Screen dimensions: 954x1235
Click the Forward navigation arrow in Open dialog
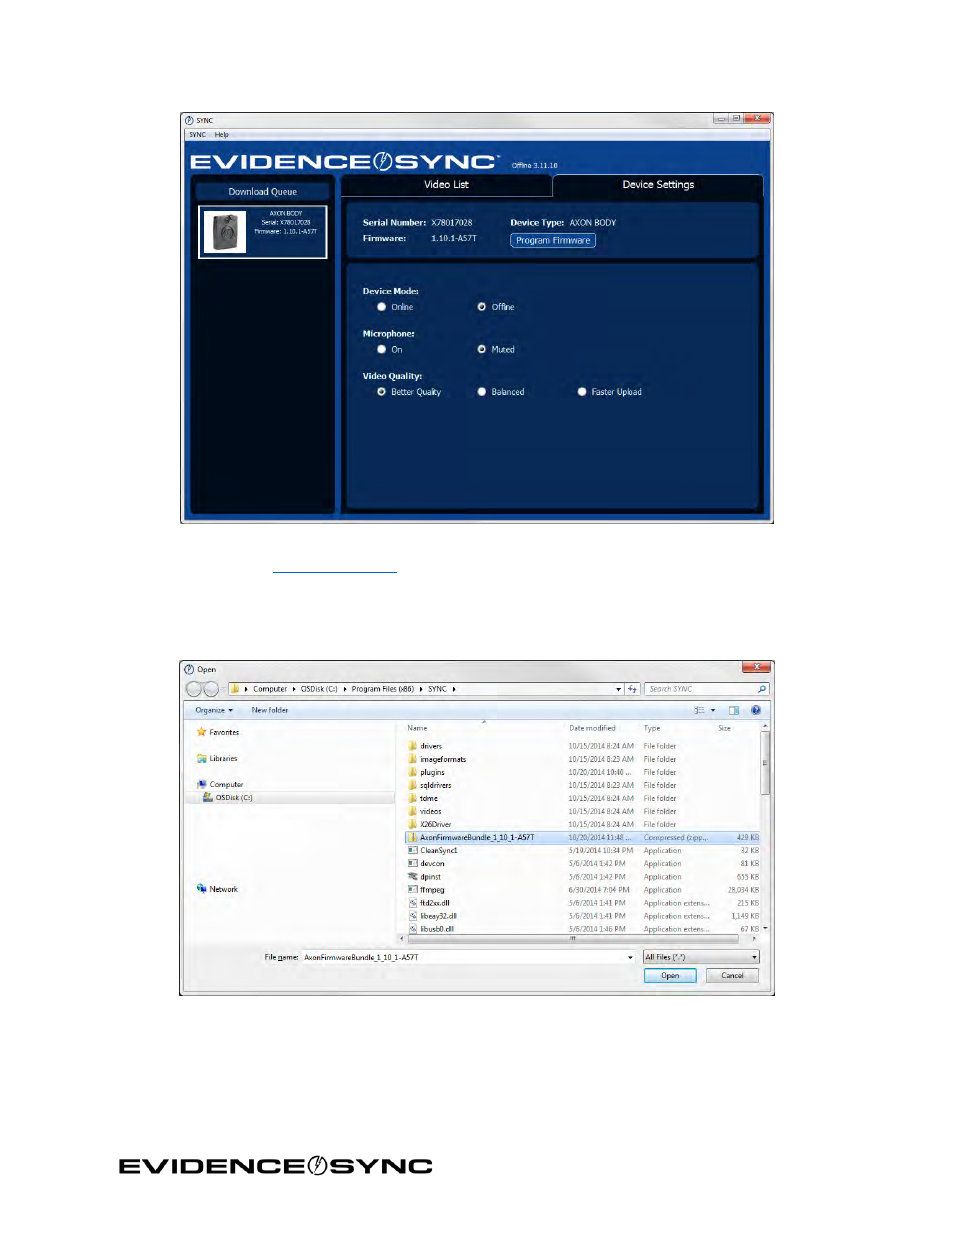coord(211,689)
